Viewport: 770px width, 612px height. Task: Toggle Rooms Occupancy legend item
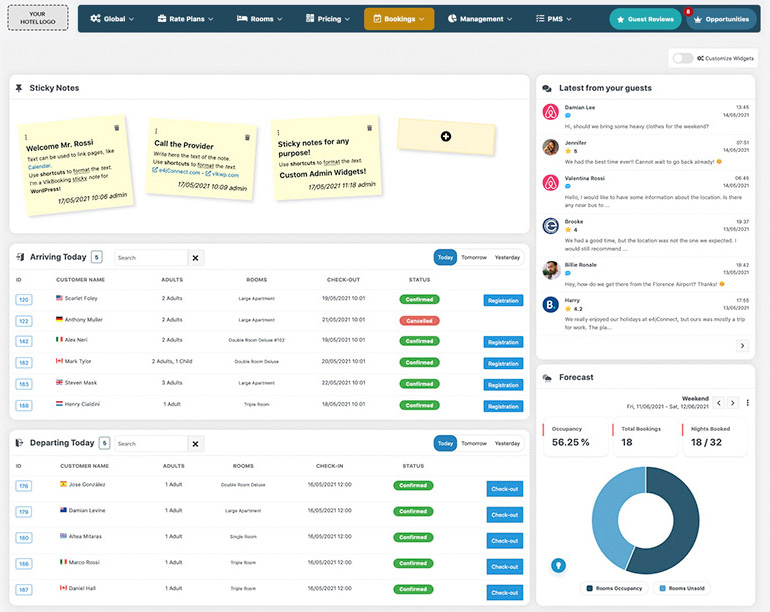pos(614,588)
